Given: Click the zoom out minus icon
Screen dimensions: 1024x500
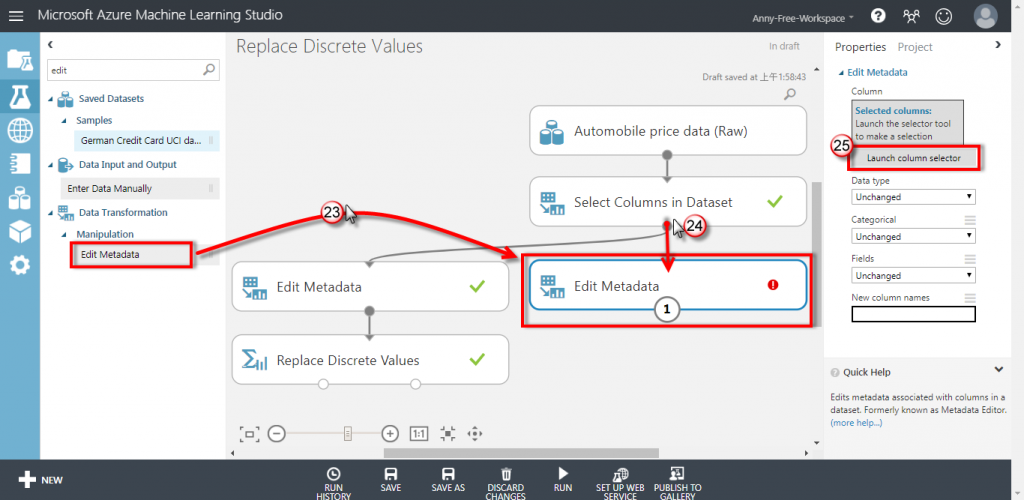Looking at the screenshot, I should pyautogui.click(x=277, y=433).
